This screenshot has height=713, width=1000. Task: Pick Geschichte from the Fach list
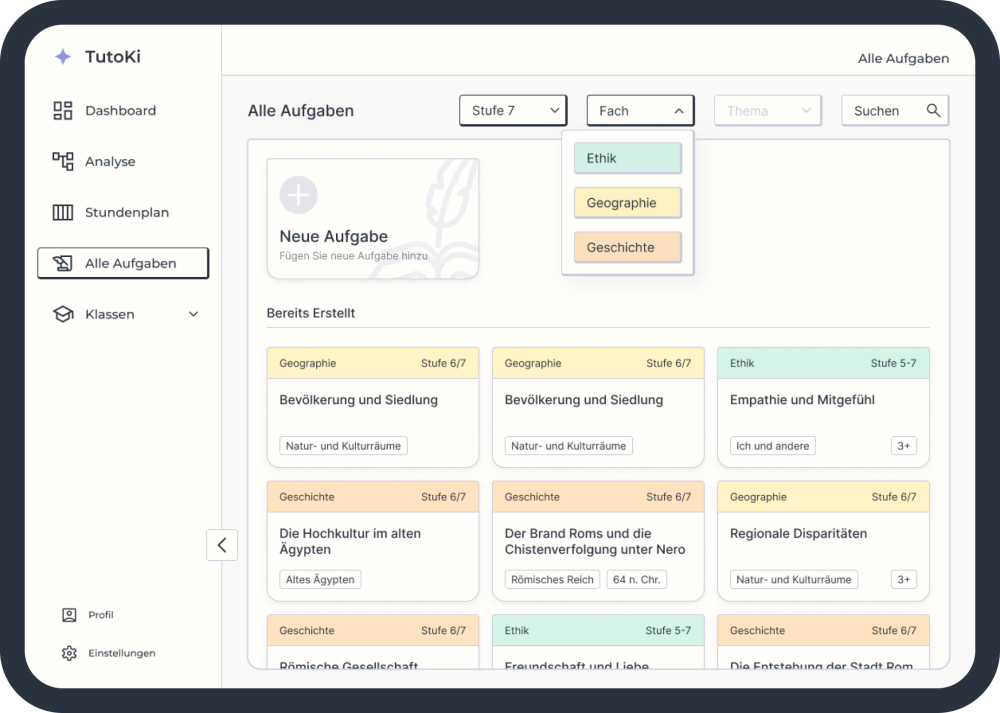pyautogui.click(x=627, y=248)
